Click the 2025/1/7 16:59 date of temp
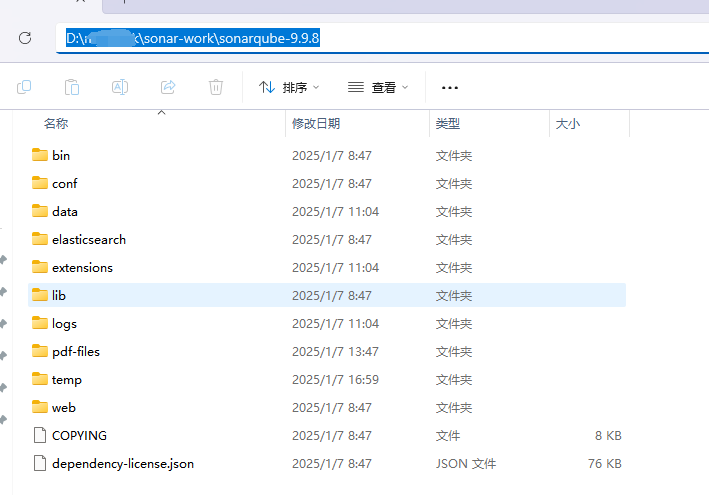This screenshot has height=495, width=709. click(x=335, y=380)
